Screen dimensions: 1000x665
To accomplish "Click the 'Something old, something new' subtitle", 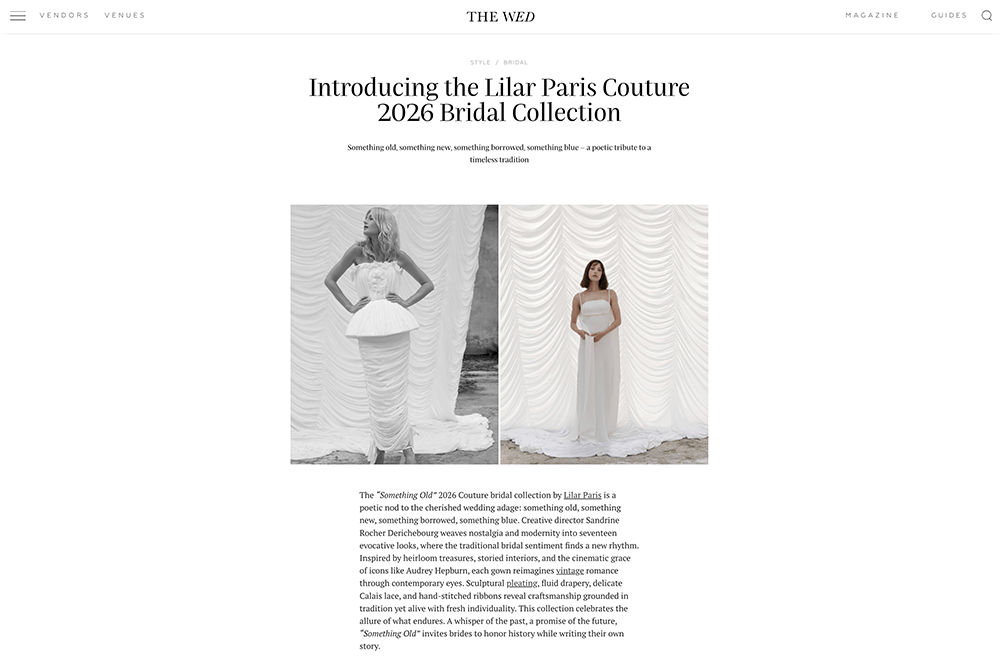I will pos(499,153).
